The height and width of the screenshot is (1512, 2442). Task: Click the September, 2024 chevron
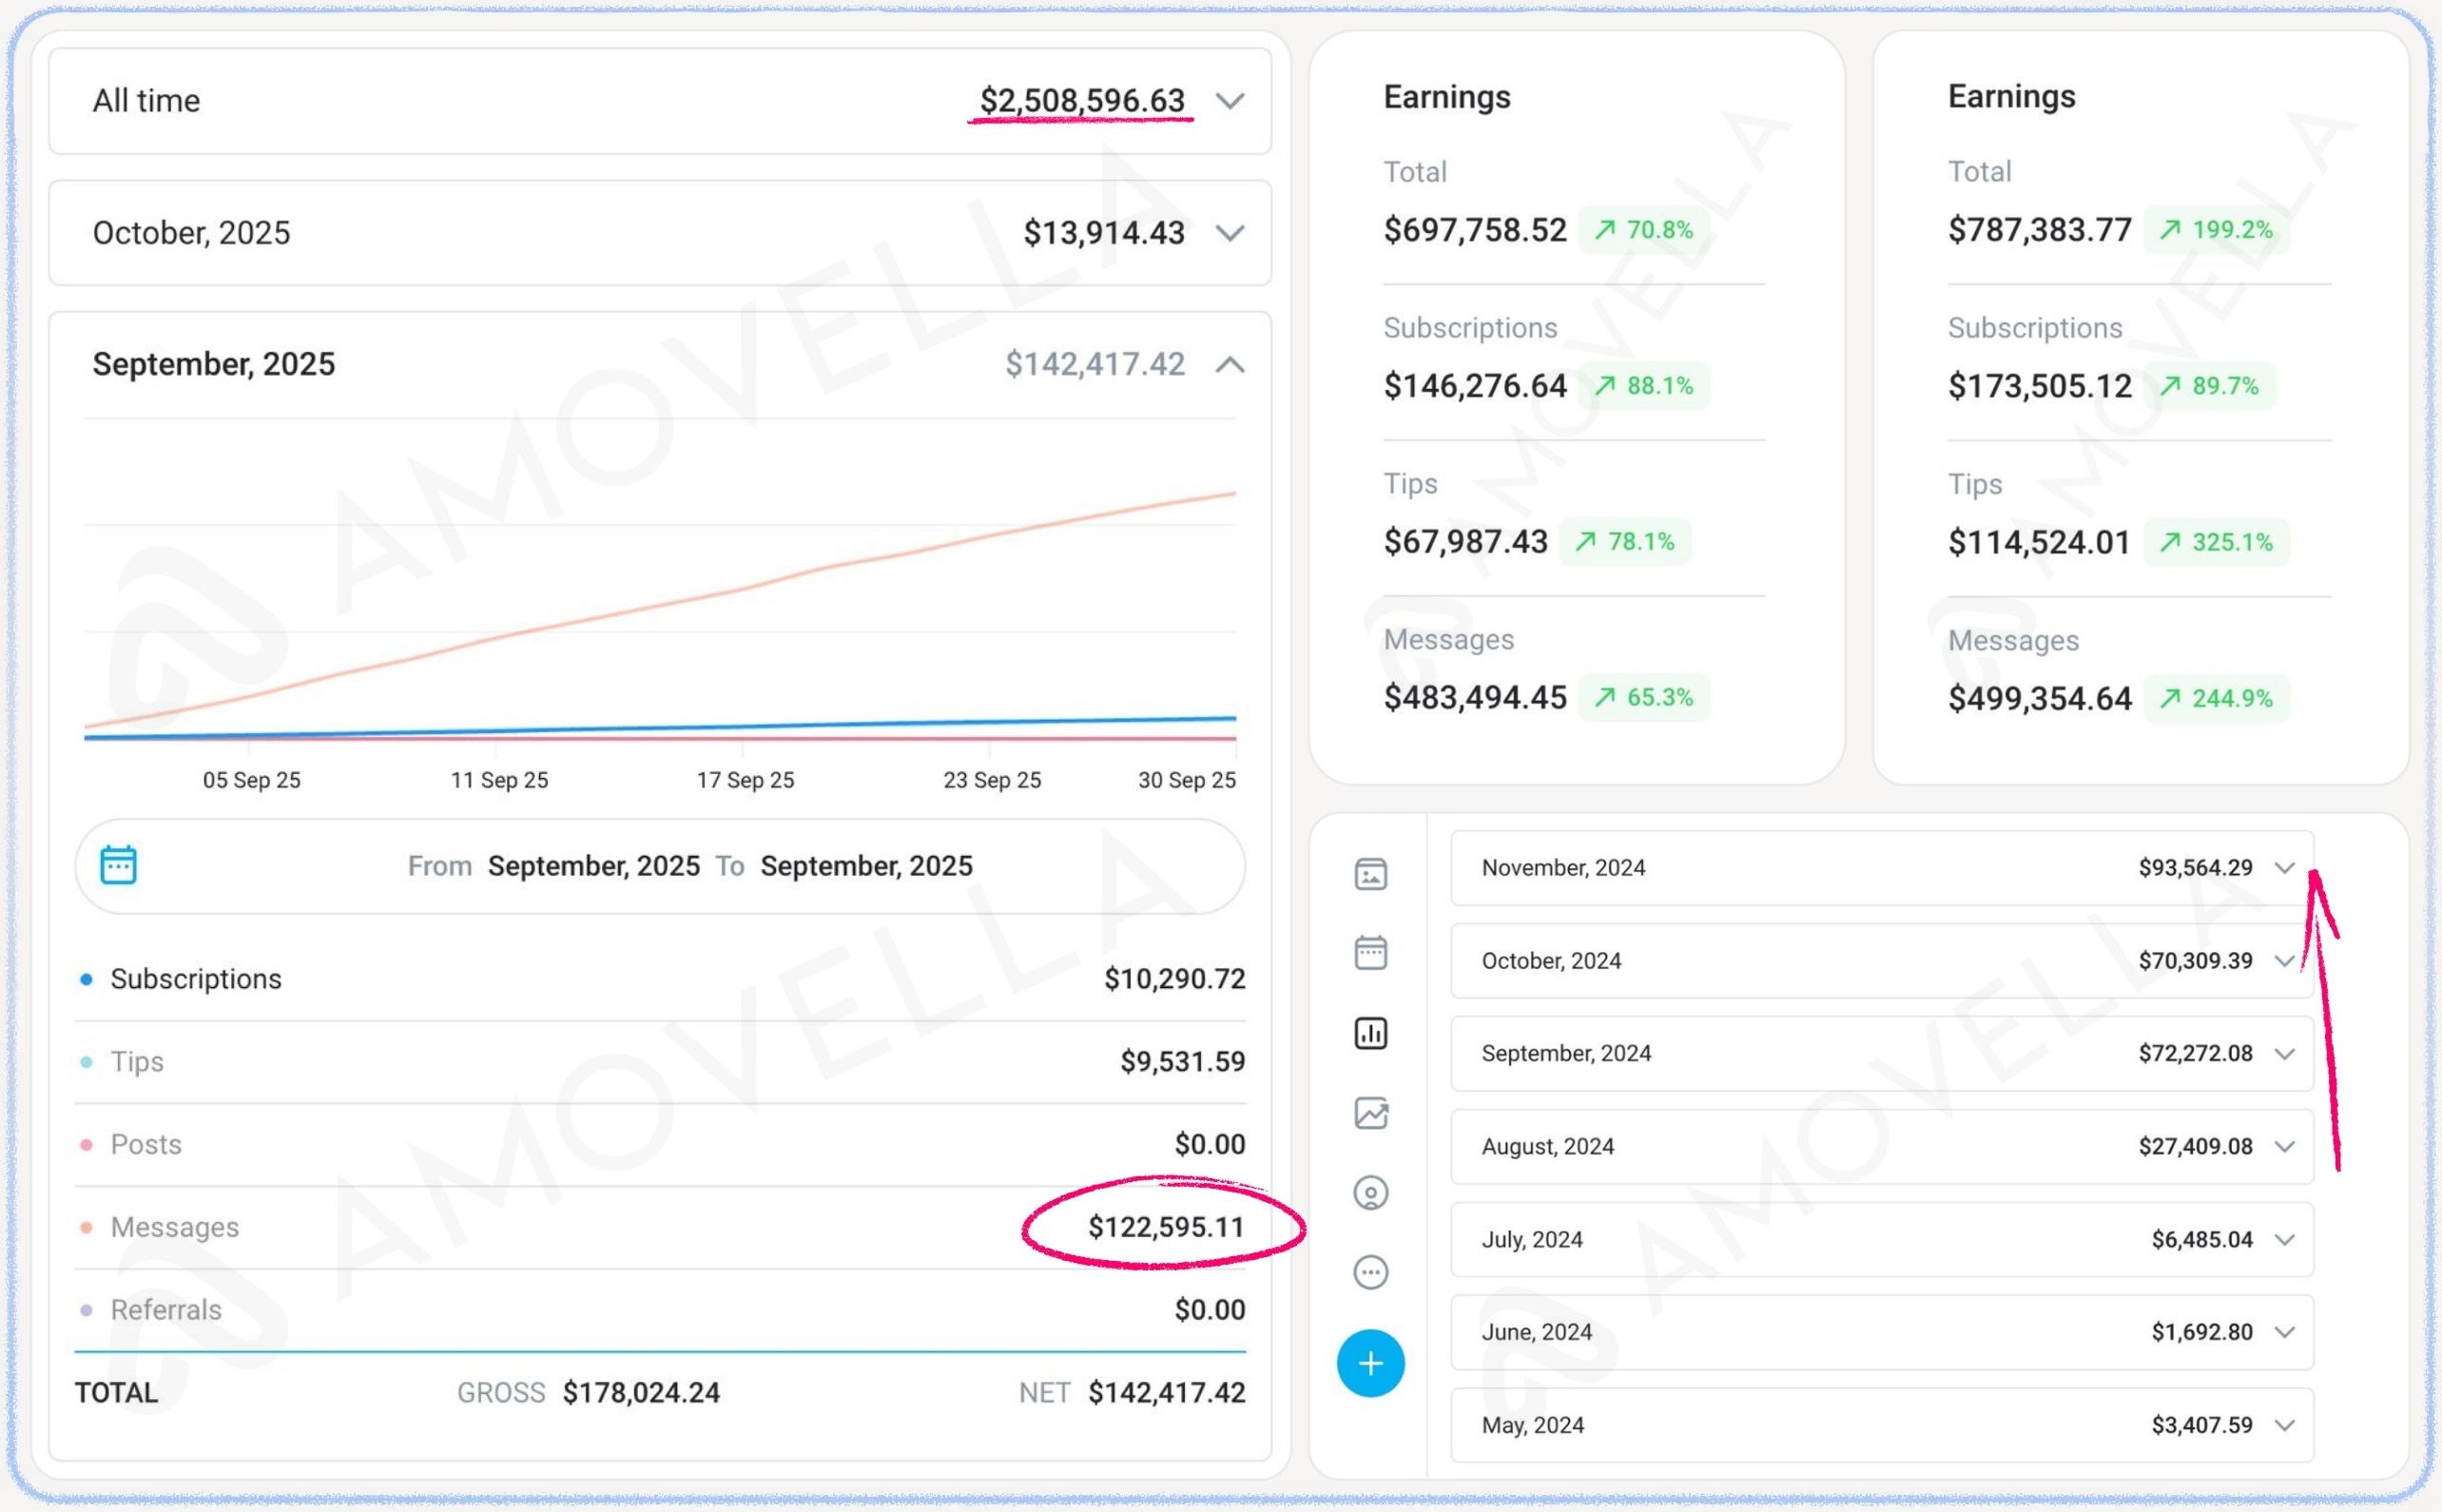(x=2285, y=1053)
